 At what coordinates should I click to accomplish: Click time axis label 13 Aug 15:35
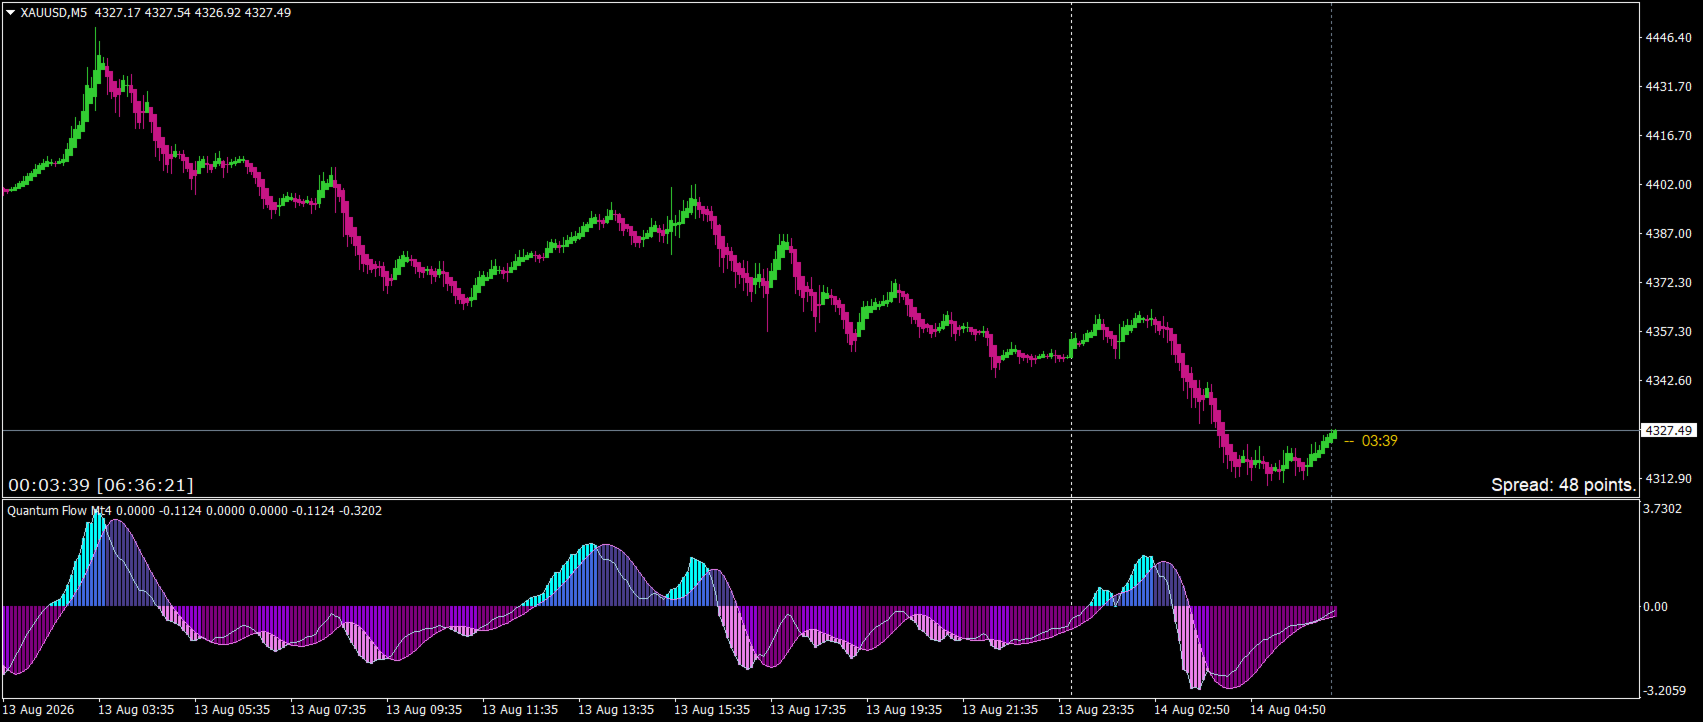click(x=712, y=710)
